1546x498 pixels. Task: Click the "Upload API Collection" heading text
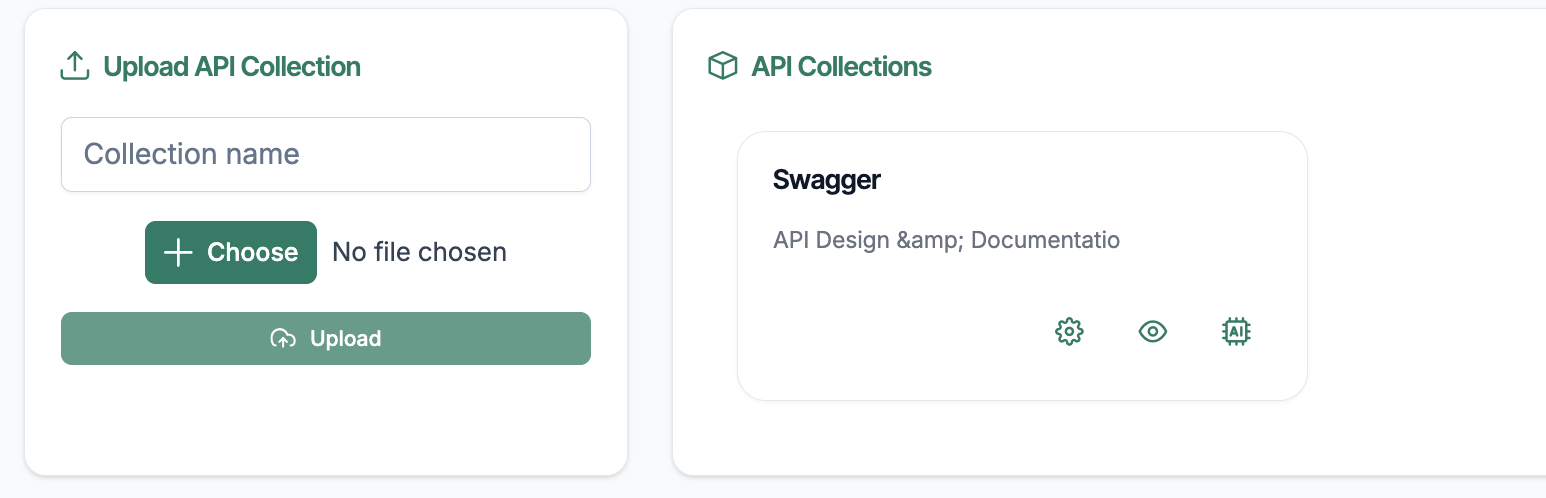[x=232, y=67]
